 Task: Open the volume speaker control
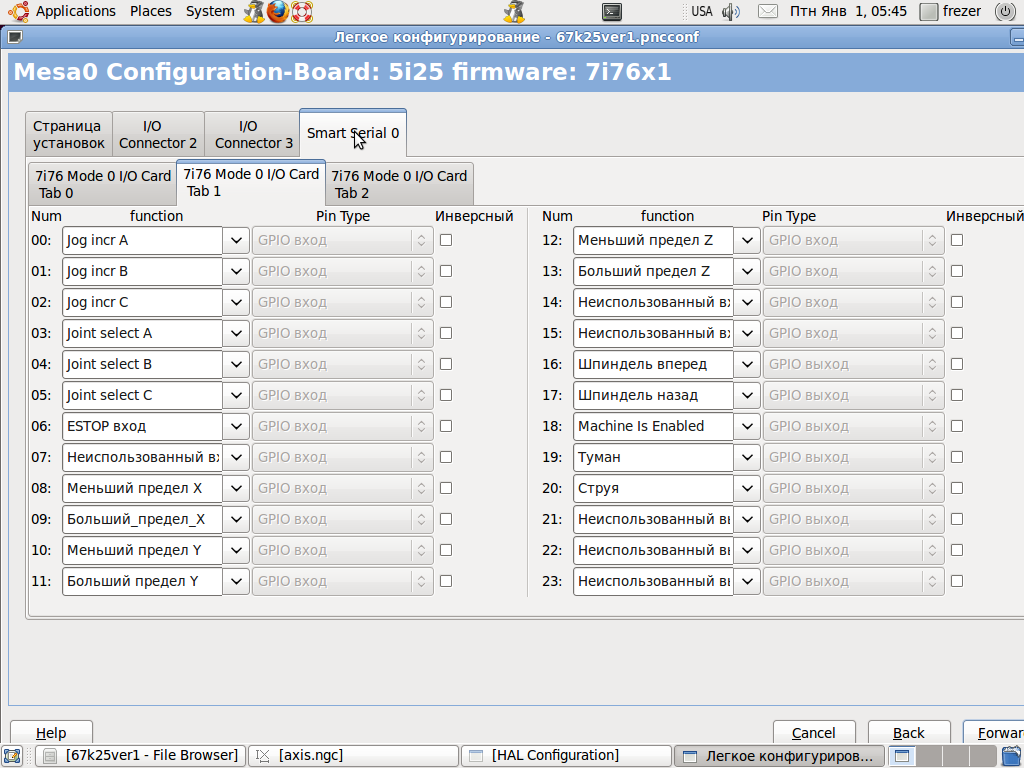click(x=731, y=11)
